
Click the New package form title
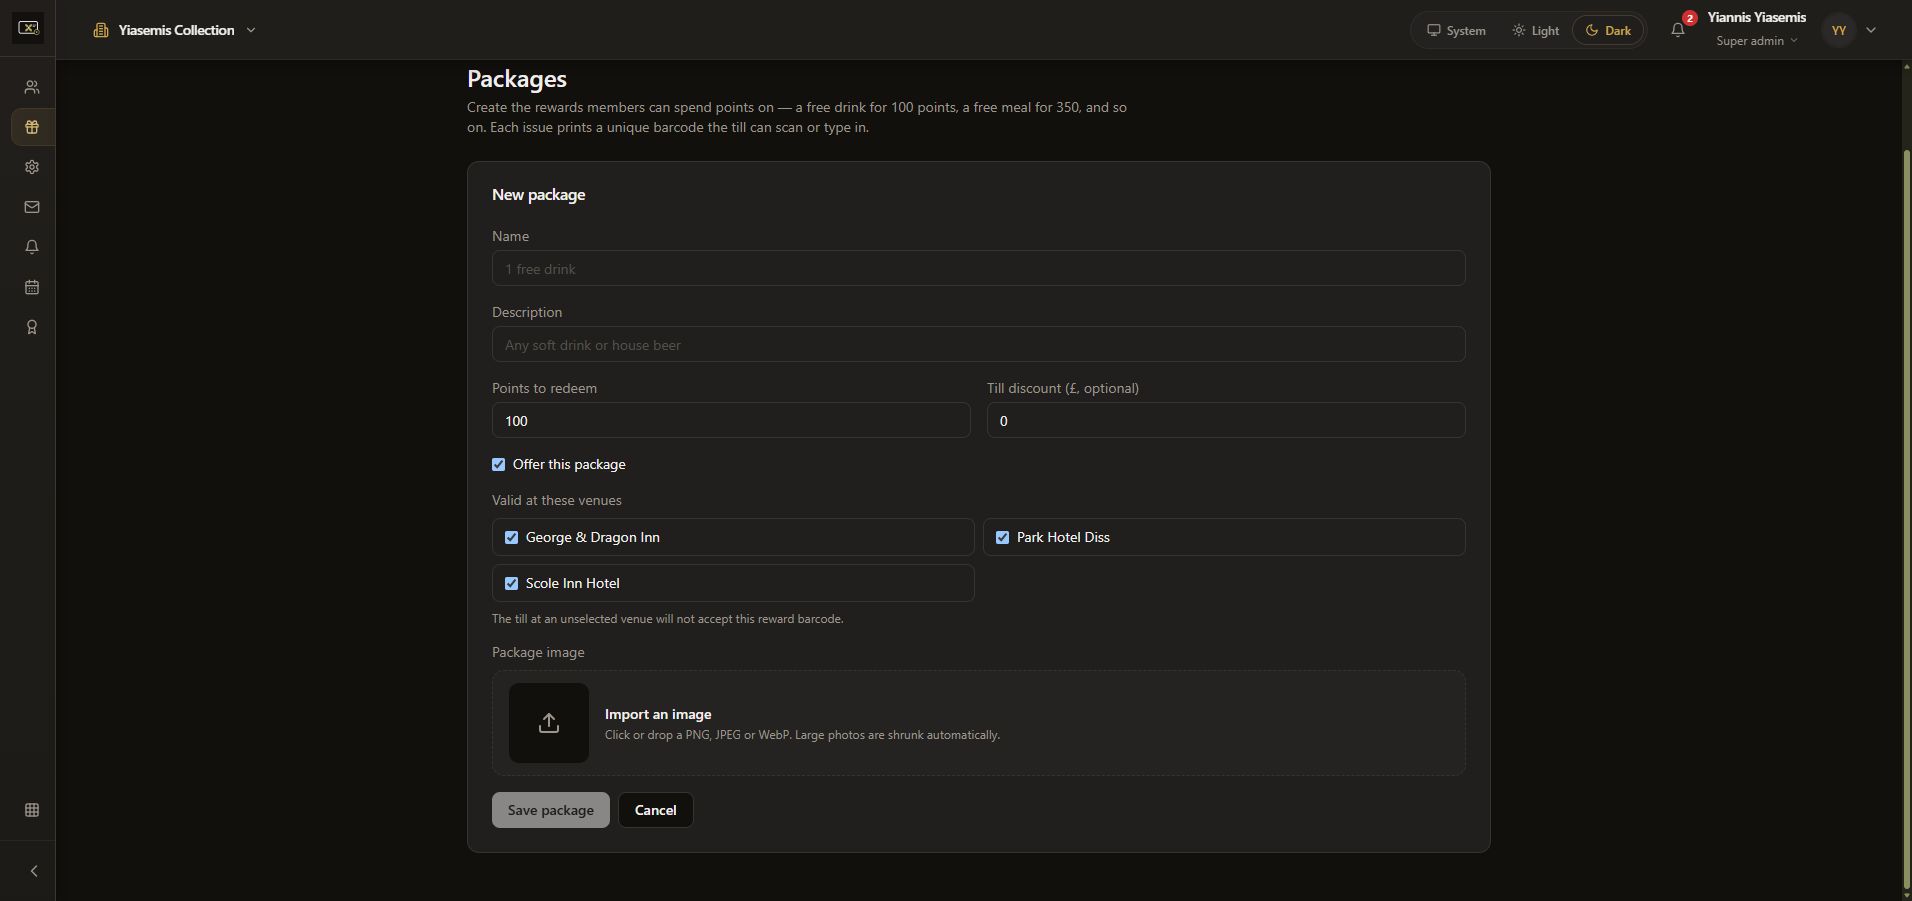pos(539,195)
